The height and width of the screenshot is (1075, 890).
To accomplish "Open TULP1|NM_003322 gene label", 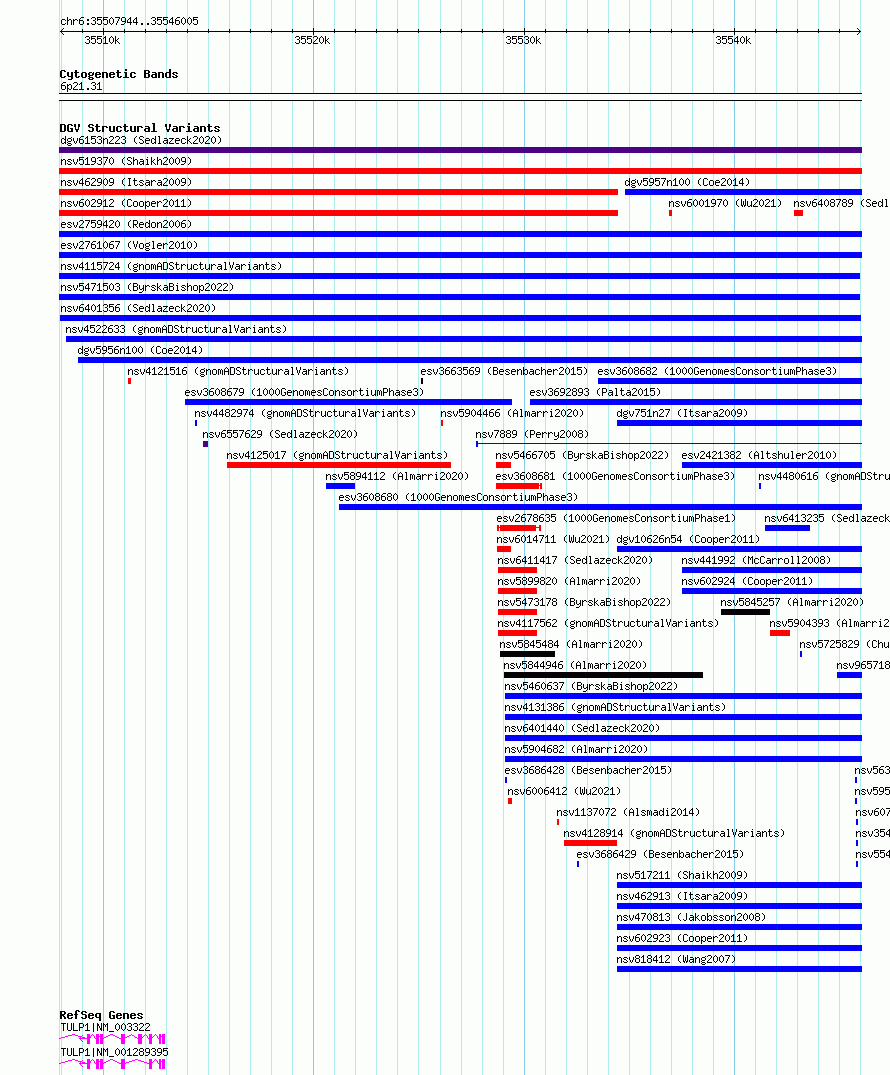I will (106, 1027).
